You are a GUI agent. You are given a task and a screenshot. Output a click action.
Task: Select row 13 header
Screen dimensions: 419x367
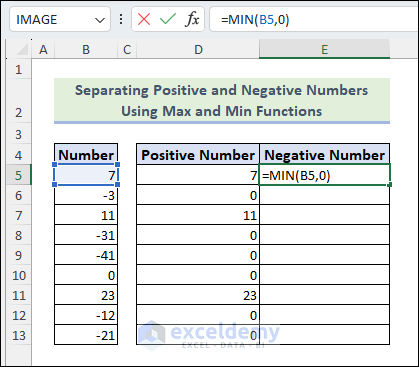pyautogui.click(x=18, y=335)
